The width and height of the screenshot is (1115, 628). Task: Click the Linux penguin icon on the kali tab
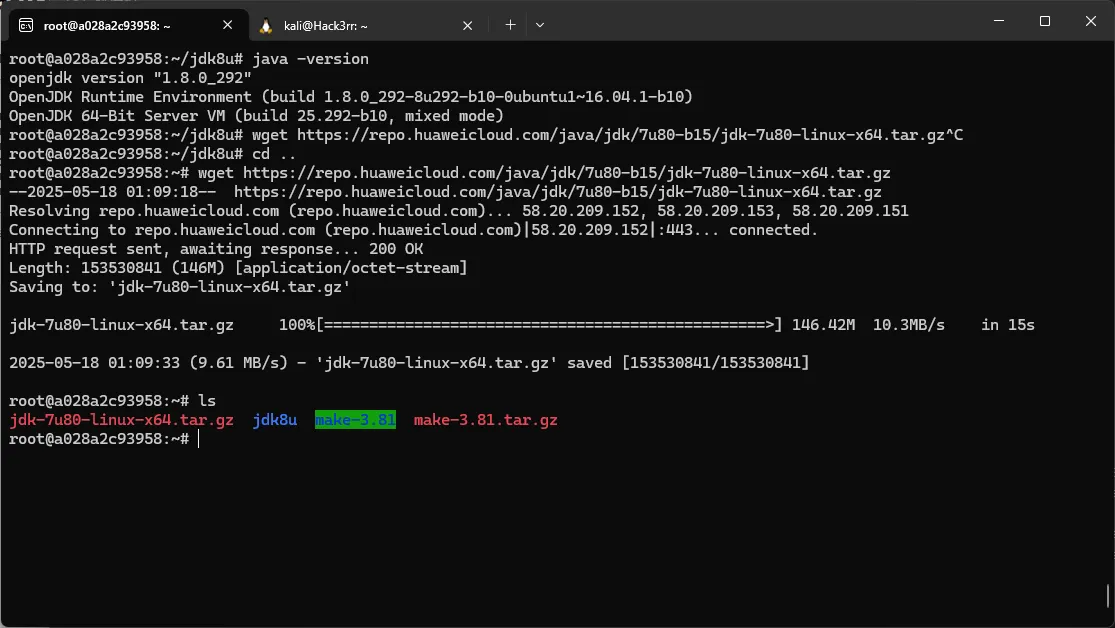[265, 26]
